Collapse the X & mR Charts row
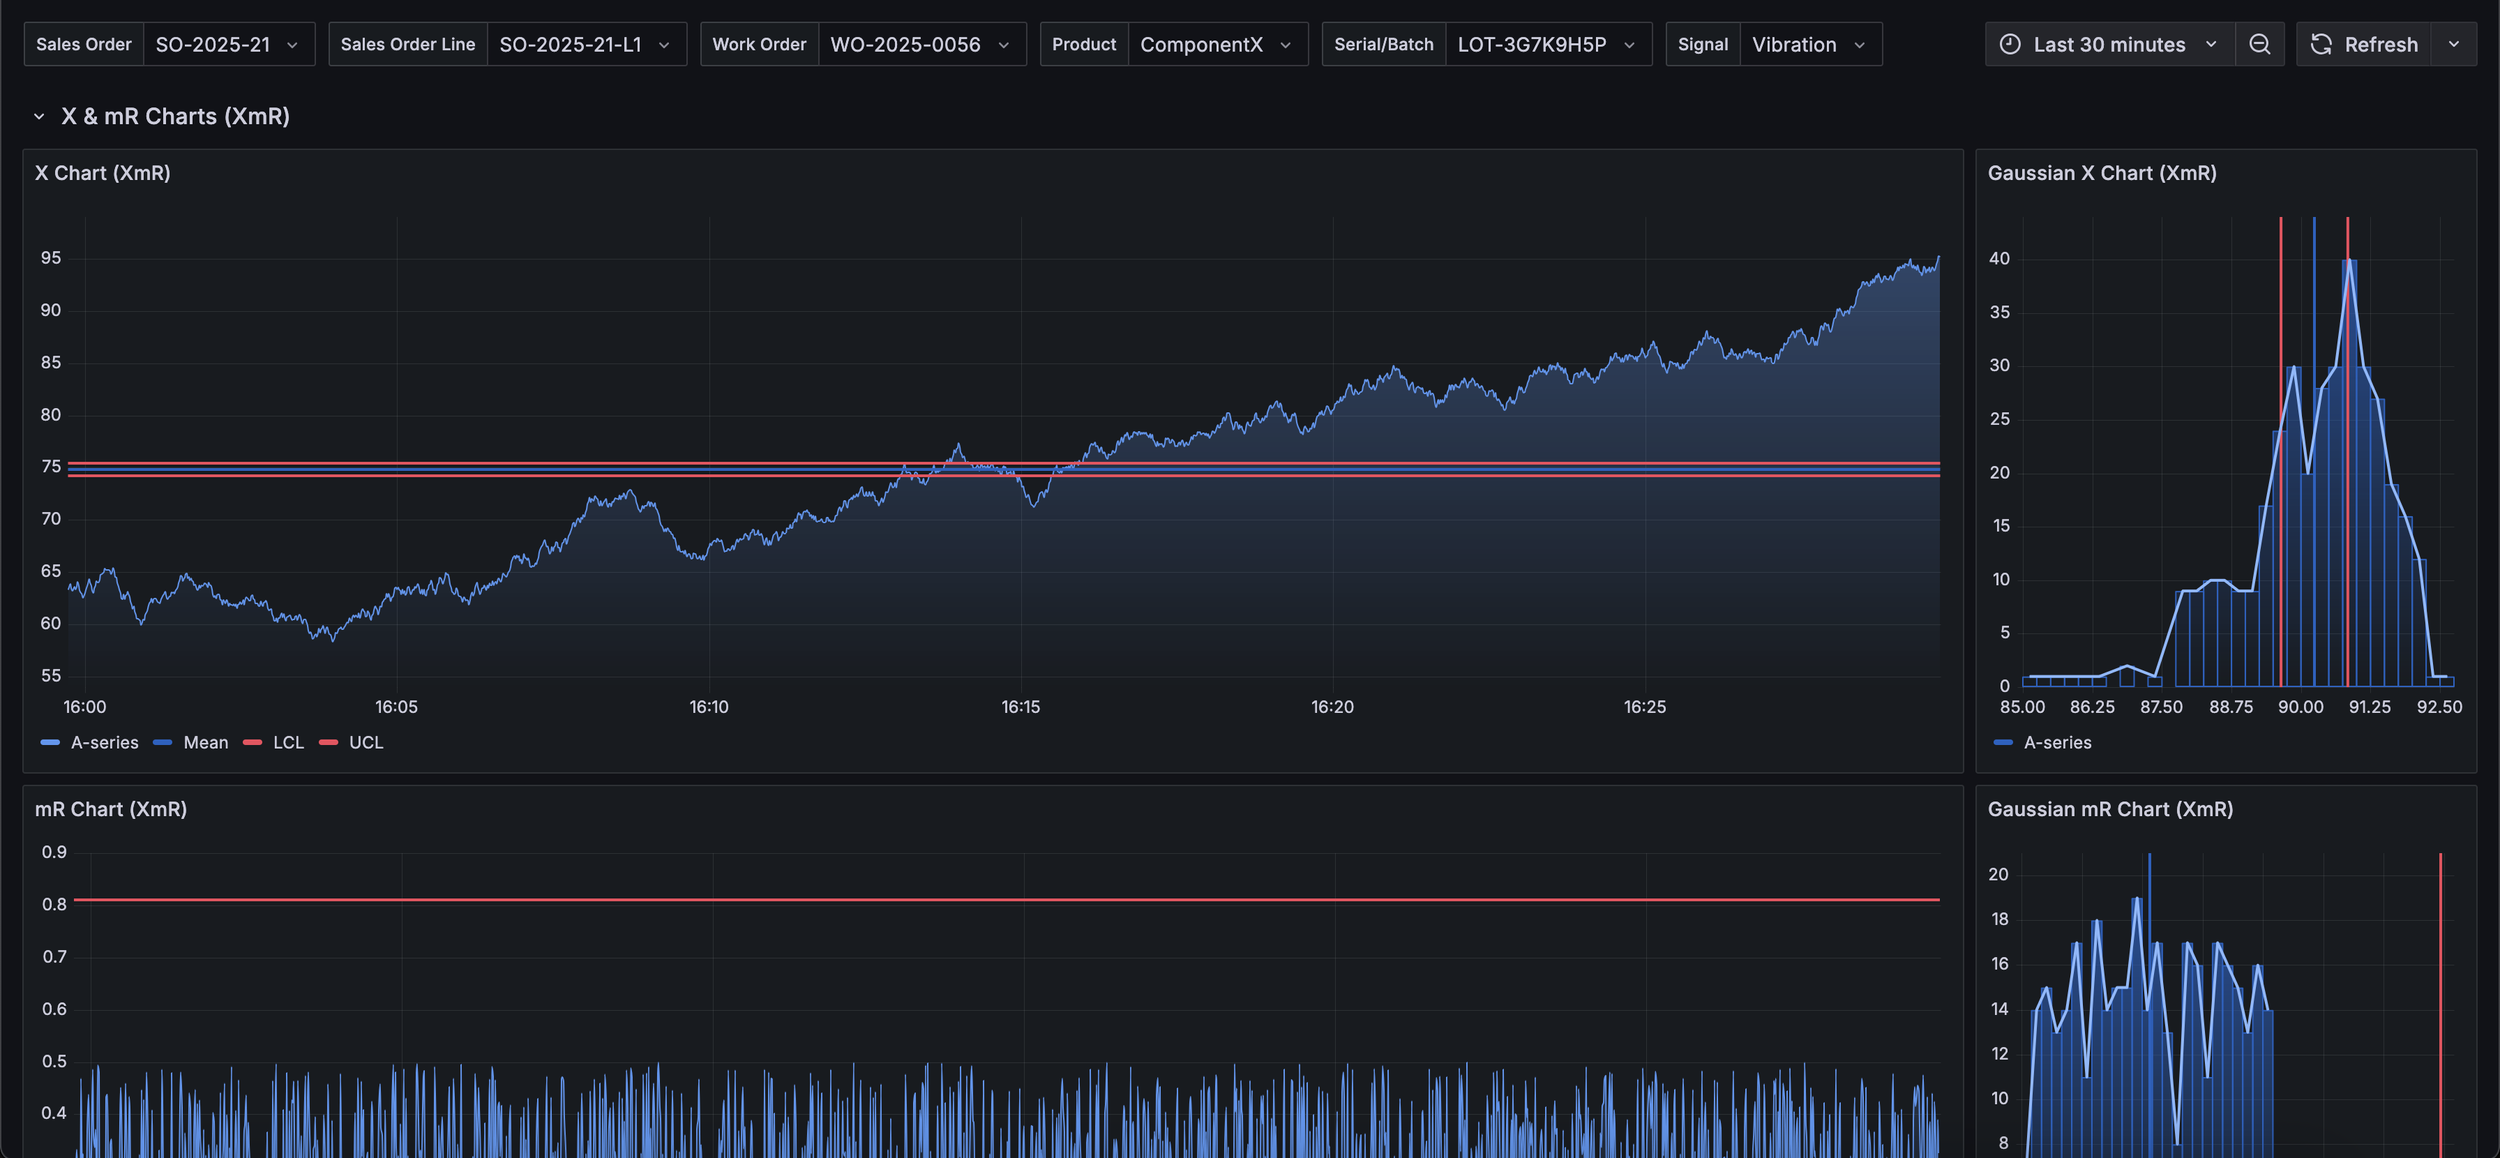Image resolution: width=2500 pixels, height=1158 pixels. click(39, 116)
